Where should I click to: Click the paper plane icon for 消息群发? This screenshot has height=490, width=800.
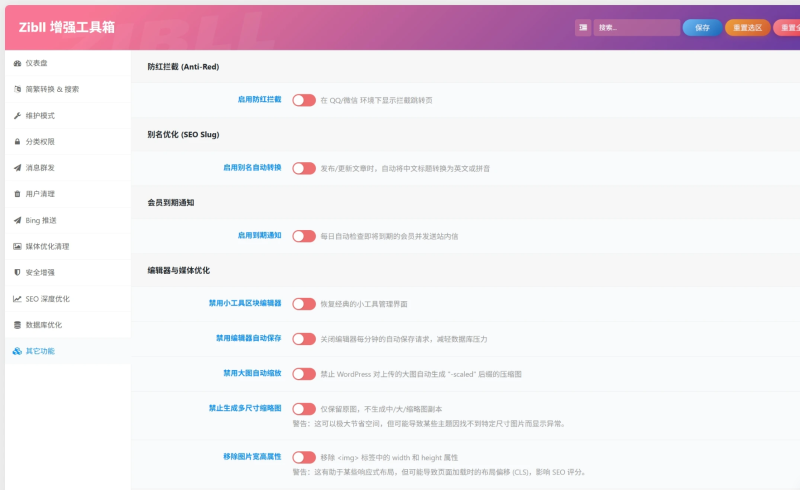[17, 168]
